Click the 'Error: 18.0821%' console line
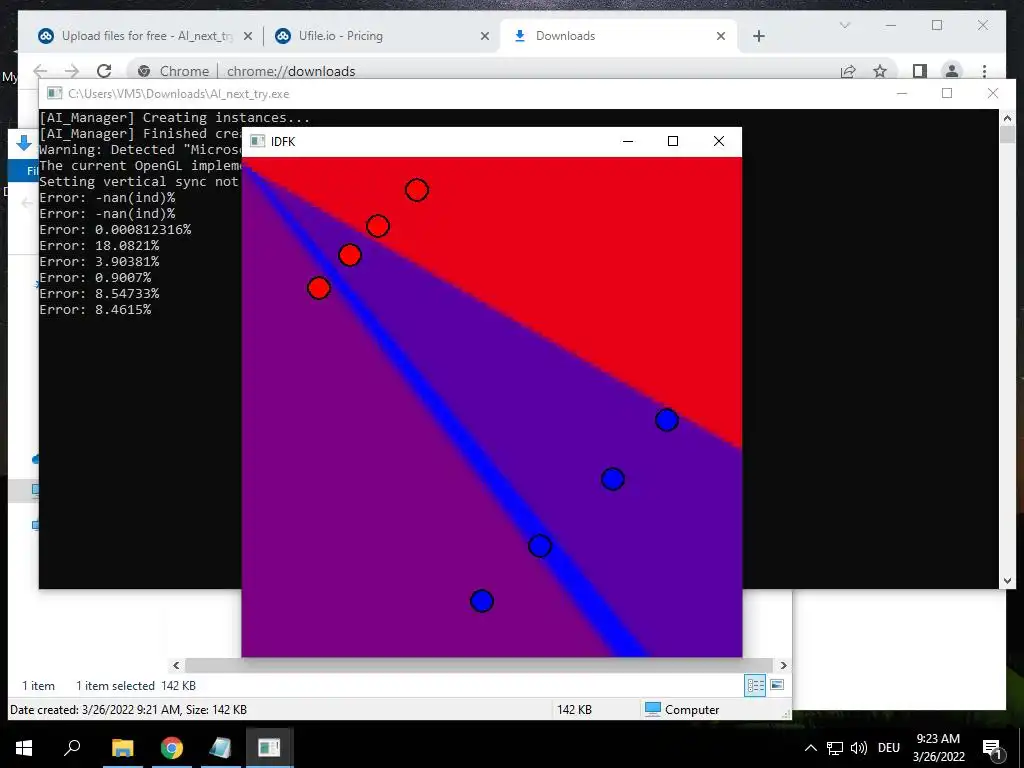The height and width of the screenshot is (768, 1024). point(99,246)
